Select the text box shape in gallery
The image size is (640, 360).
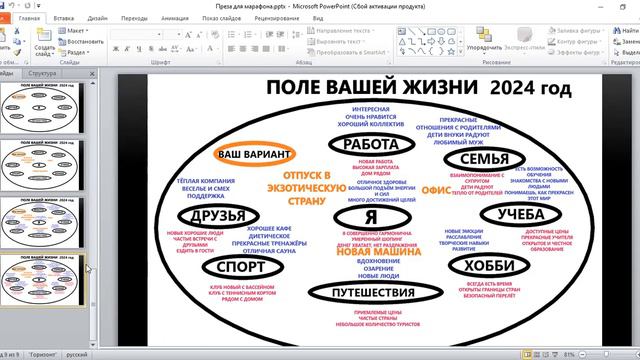click(402, 31)
